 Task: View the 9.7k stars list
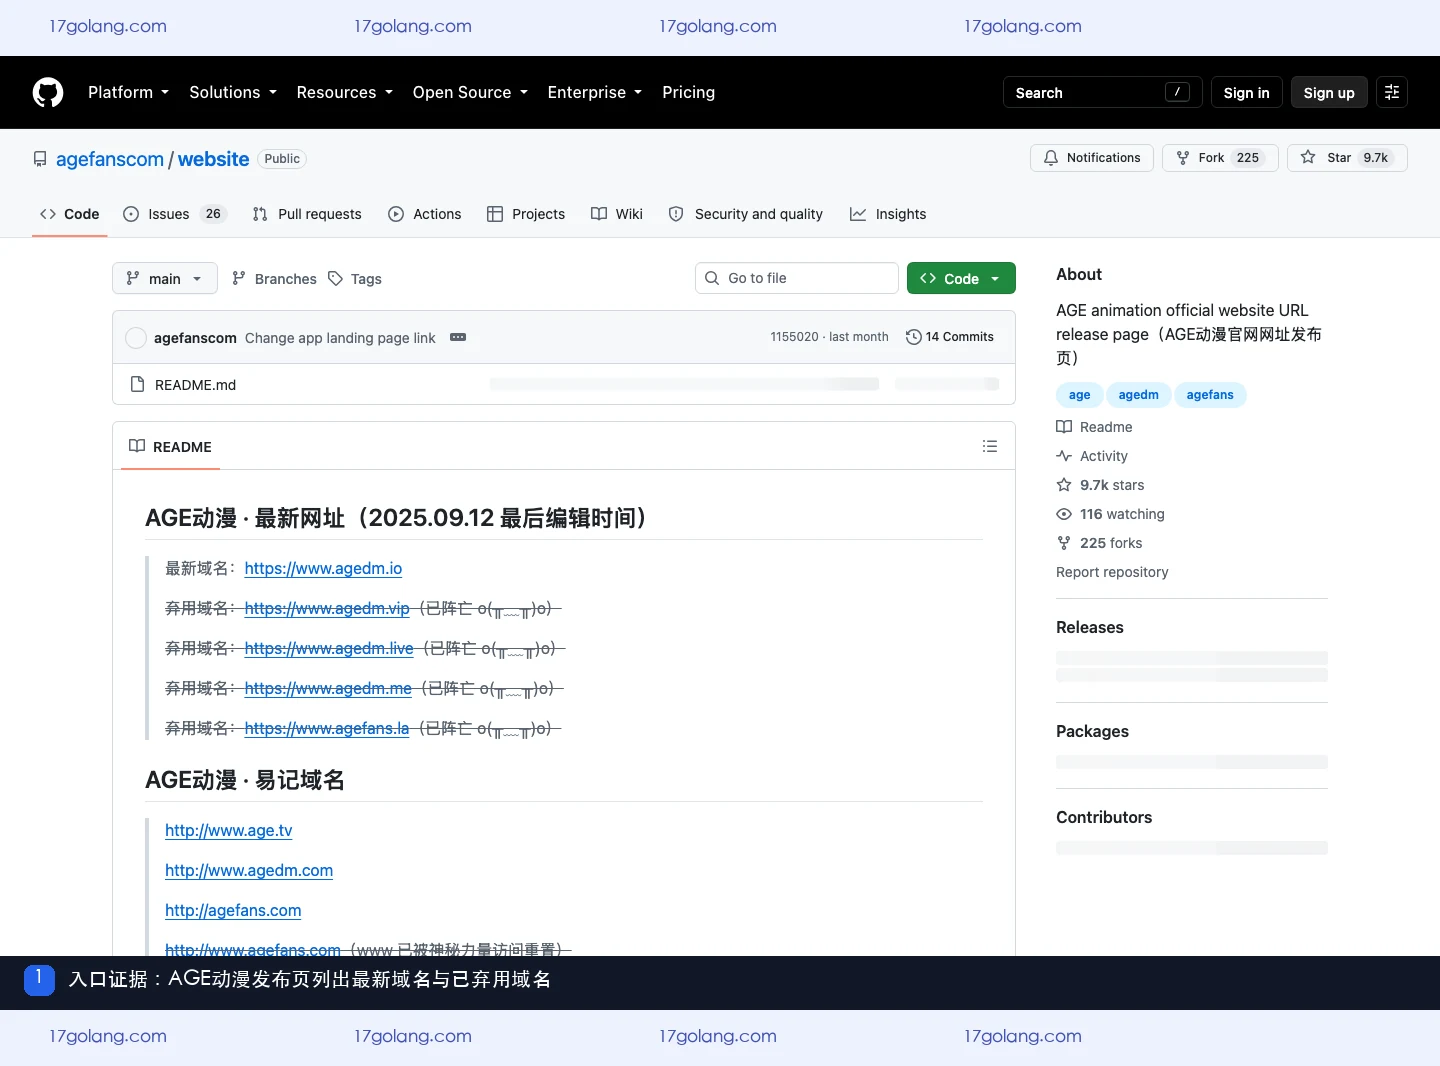point(1100,485)
